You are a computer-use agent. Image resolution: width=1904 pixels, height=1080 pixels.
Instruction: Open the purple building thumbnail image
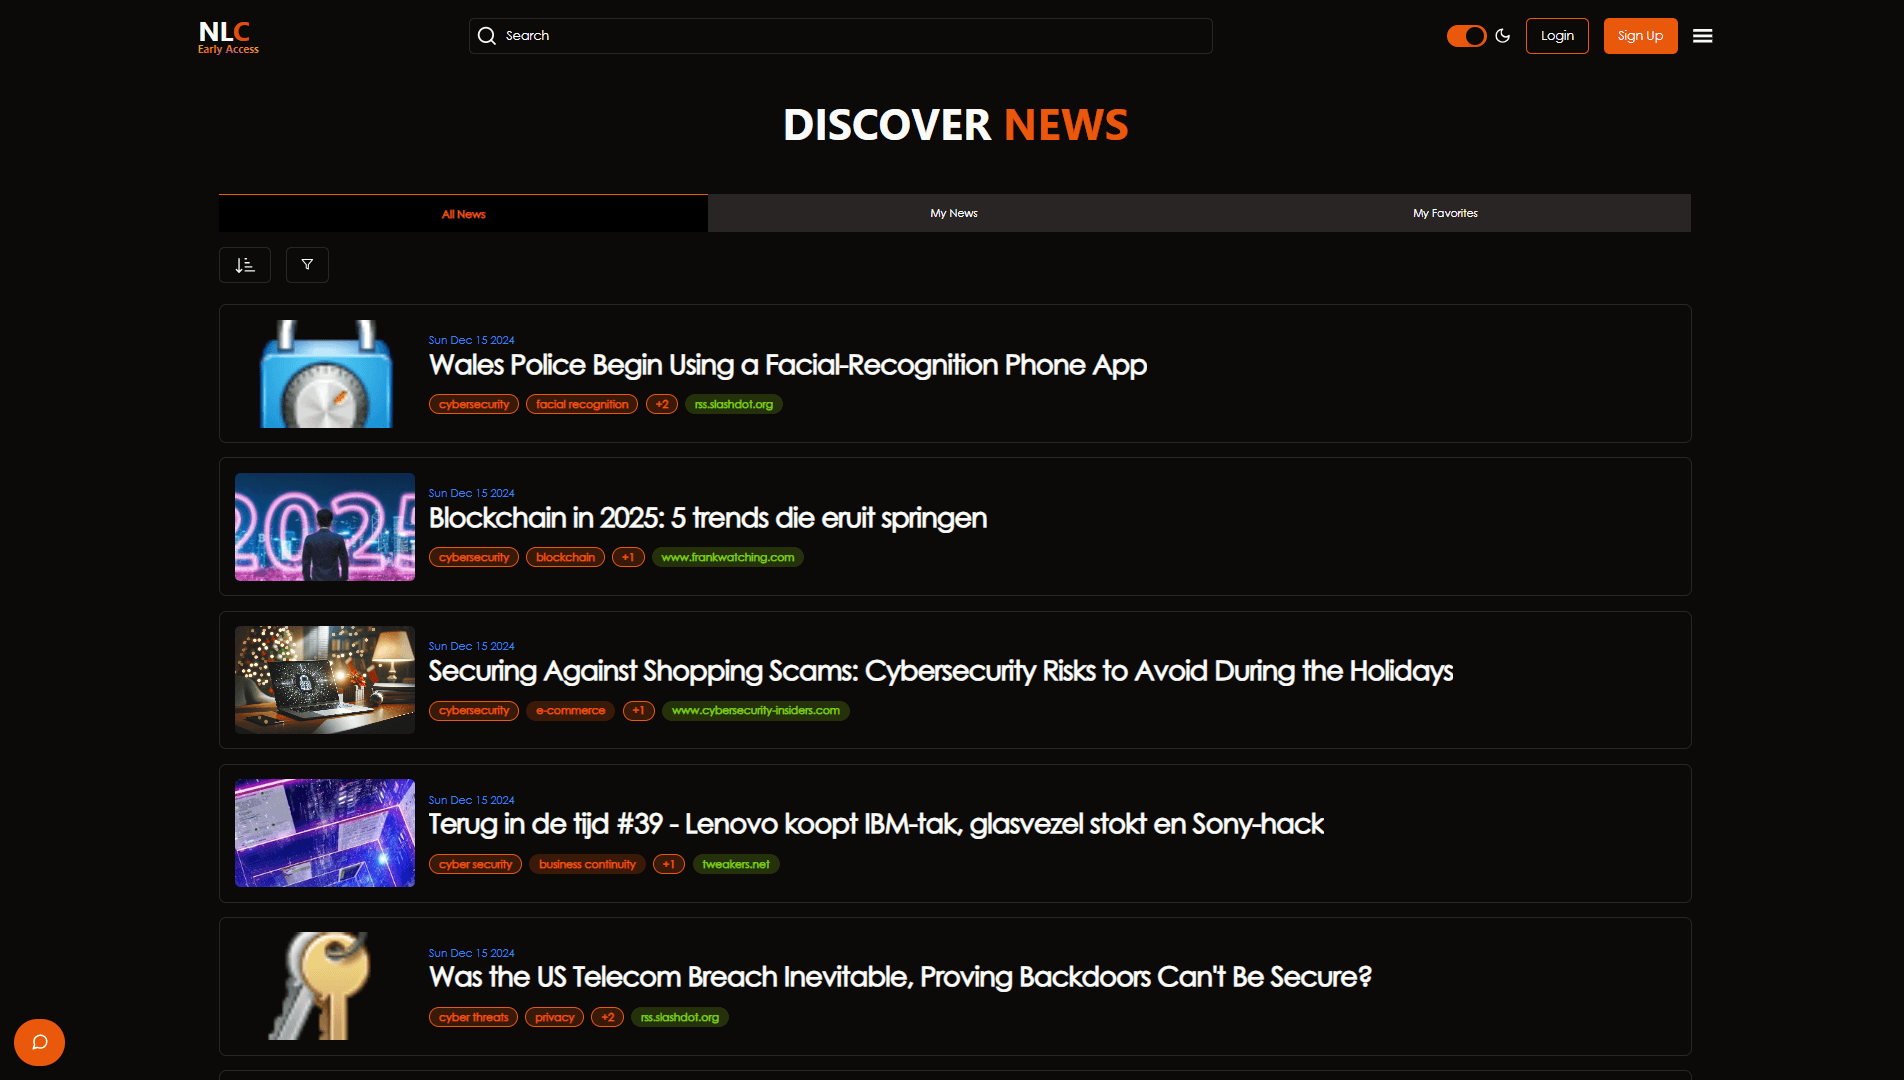pyautogui.click(x=325, y=833)
